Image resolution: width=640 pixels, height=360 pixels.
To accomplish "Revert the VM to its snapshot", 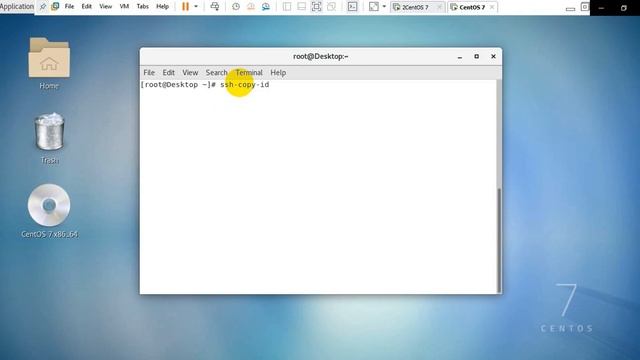I will coord(251,7).
